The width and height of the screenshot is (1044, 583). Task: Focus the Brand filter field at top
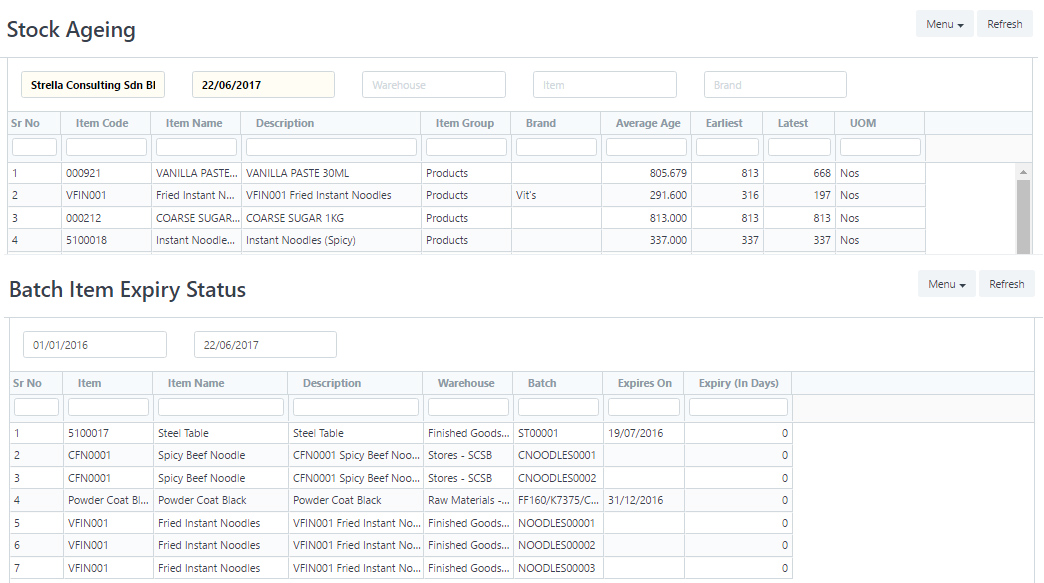tap(775, 85)
